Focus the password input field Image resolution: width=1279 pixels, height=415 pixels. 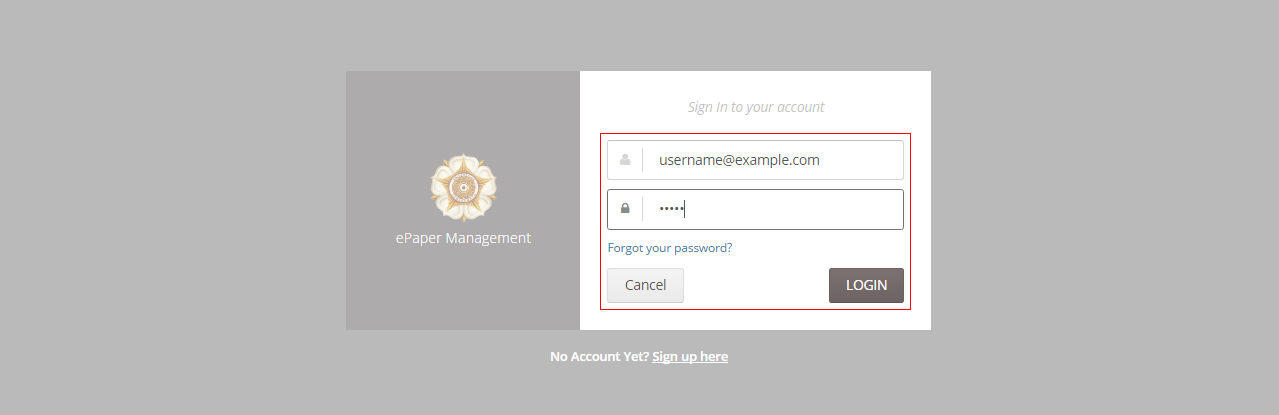pos(780,209)
